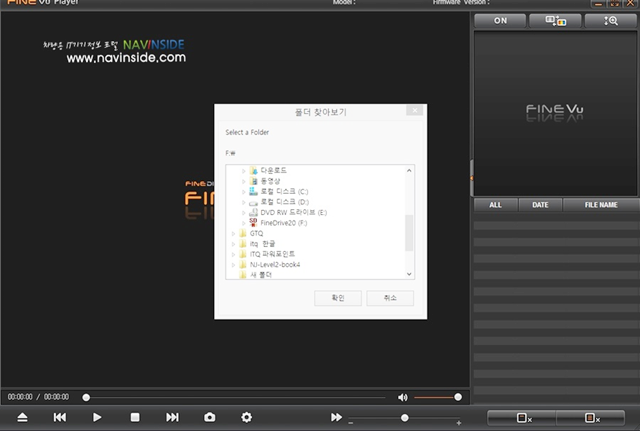Screen dimensions: 640x431
Task: Sort by DATE column tab
Action: 540,205
